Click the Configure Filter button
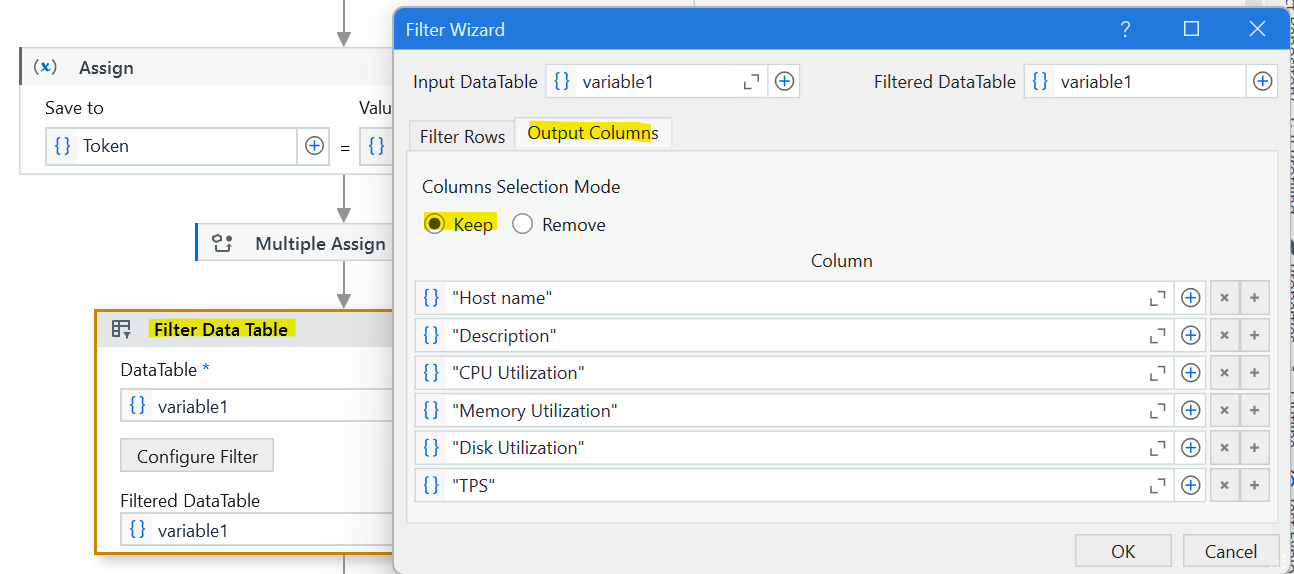The height and width of the screenshot is (574, 1294). pyautogui.click(x=197, y=456)
